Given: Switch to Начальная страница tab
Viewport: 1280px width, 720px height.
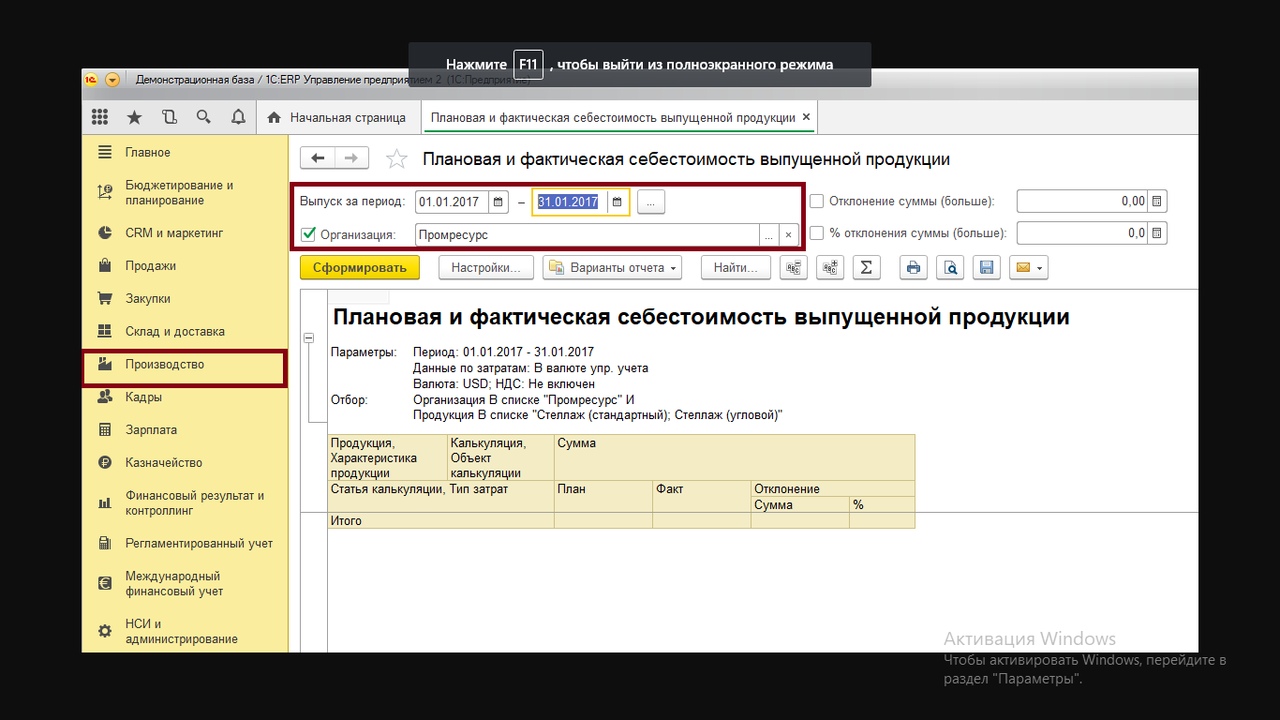Looking at the screenshot, I should pos(337,118).
